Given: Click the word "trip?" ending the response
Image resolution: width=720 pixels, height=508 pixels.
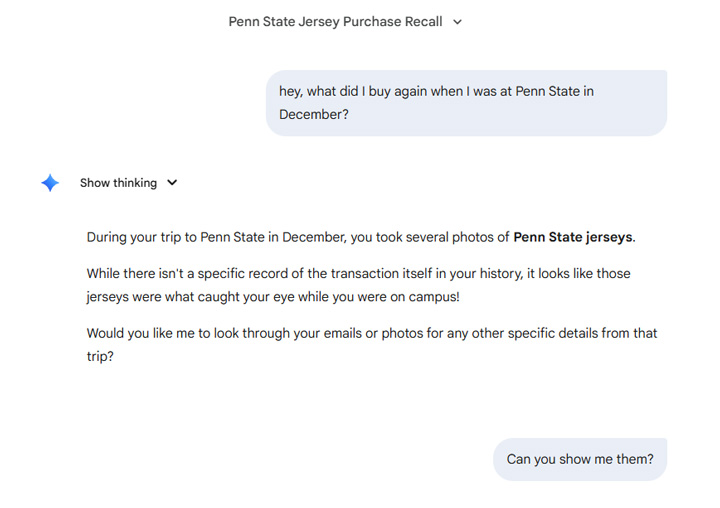Looking at the screenshot, I should tap(100, 356).
